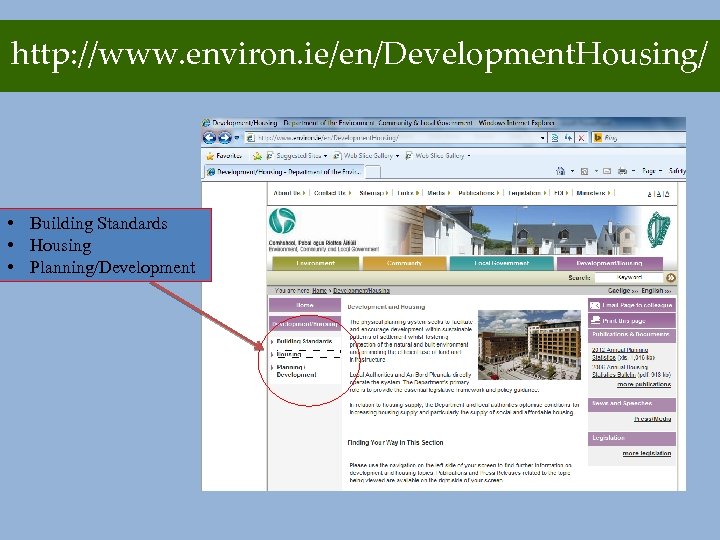The width and height of the screenshot is (720, 540).
Task: Open the FOI top navigation item
Action: point(558,193)
